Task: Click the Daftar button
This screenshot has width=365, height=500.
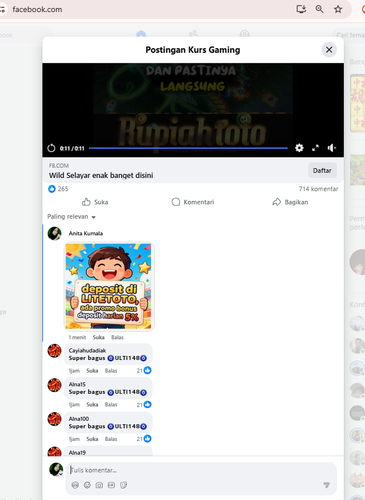Action: [x=322, y=170]
